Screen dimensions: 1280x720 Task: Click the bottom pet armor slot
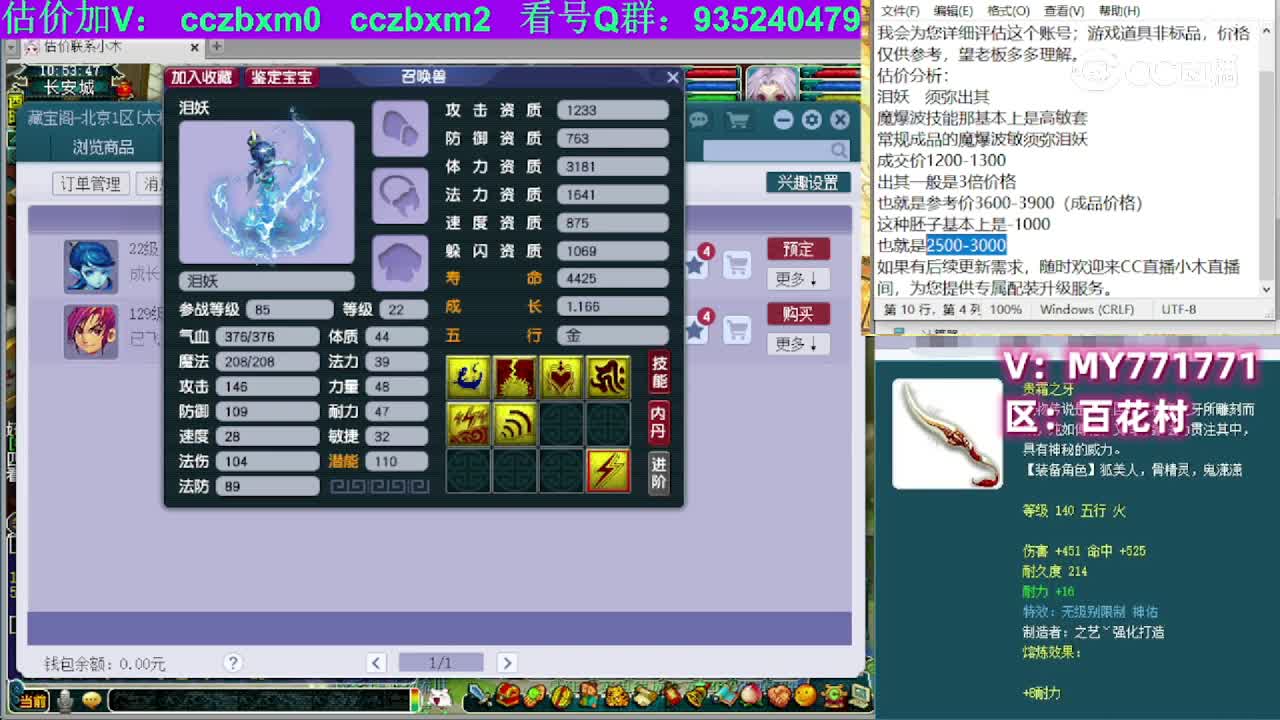(x=400, y=263)
